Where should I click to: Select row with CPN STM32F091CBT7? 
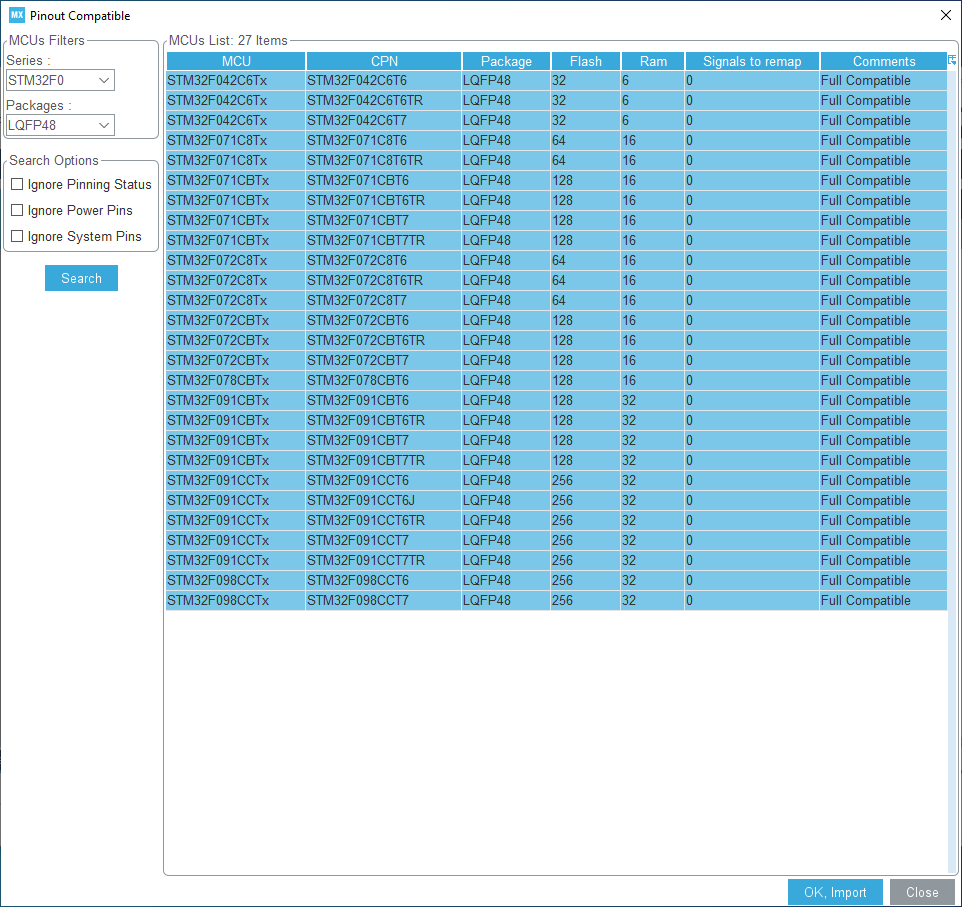556,440
